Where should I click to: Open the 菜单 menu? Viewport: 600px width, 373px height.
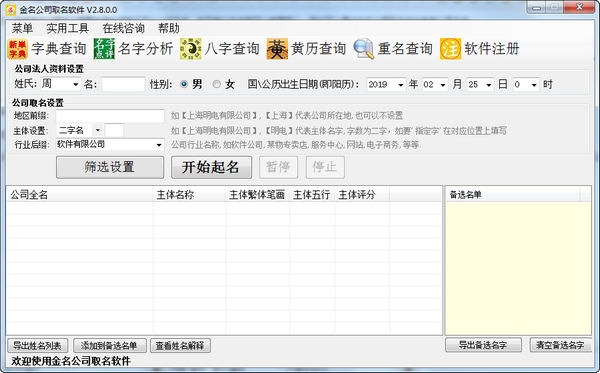[22, 28]
